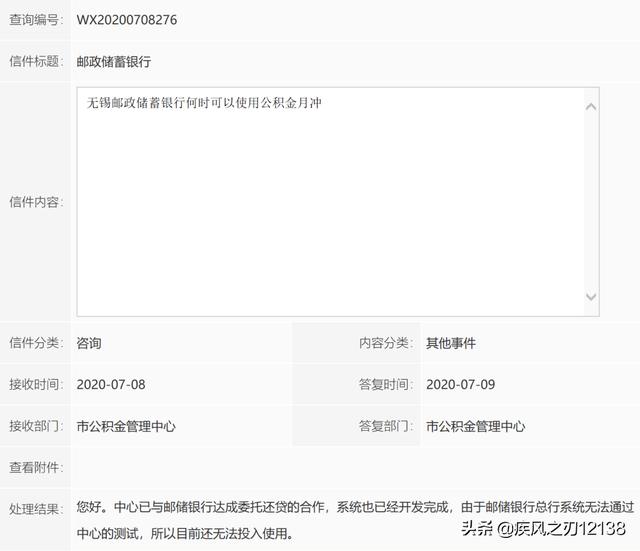Select the query number WX20200708276
The height and width of the screenshot is (551, 640).
[x=127, y=20]
